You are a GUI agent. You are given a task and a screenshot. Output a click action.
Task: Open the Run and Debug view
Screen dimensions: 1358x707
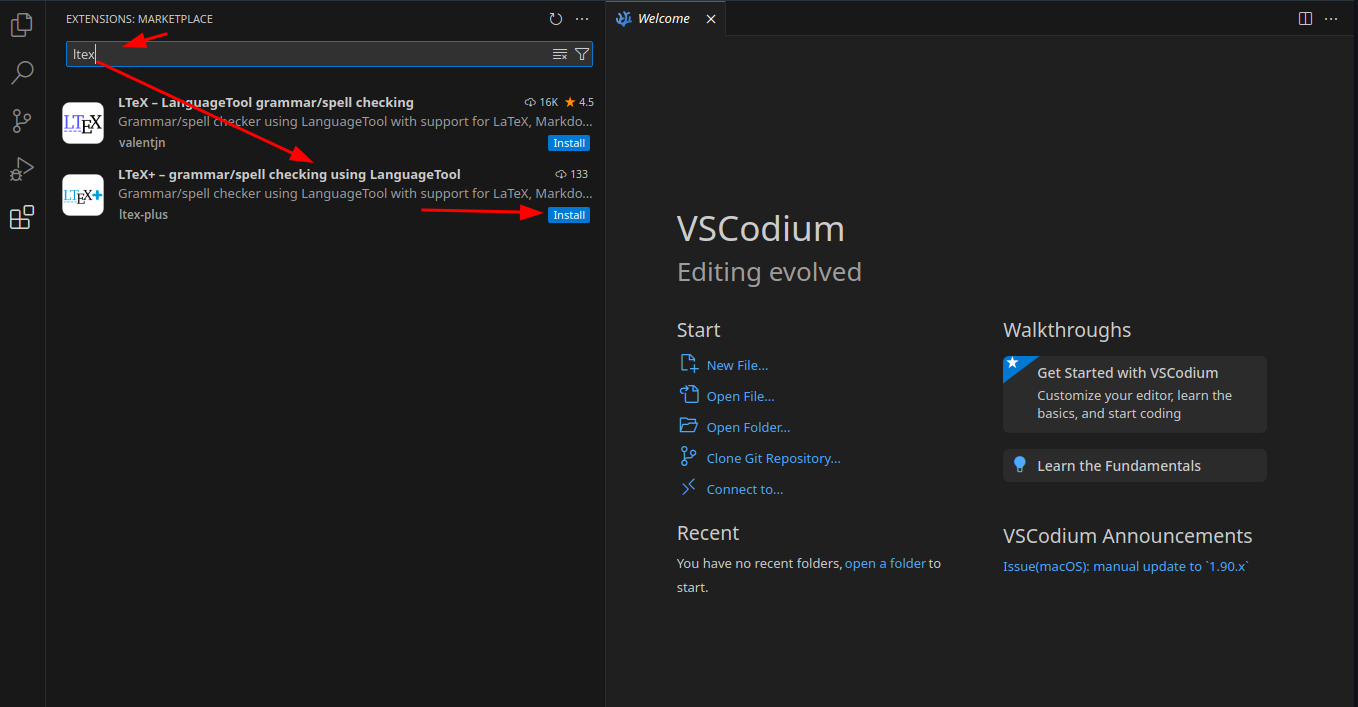coord(22,169)
